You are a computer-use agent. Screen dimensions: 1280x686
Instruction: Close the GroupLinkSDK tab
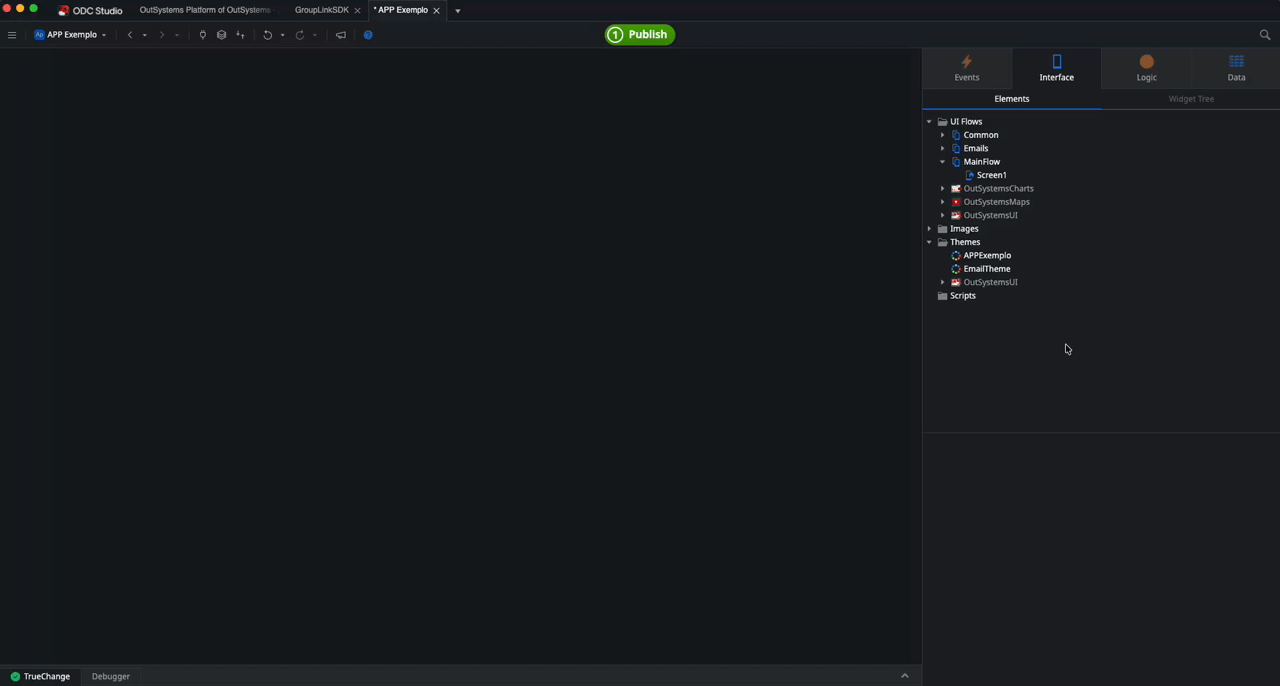[357, 11]
